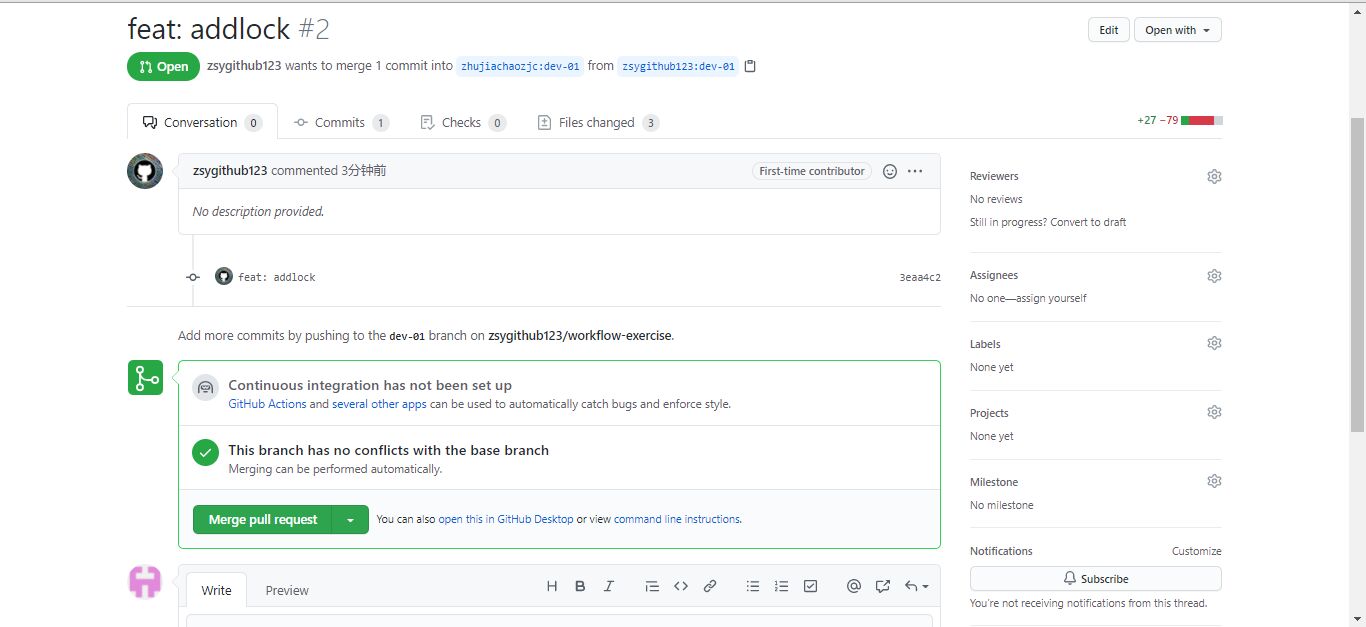
Task: Click the diff stat color bar
Action: coord(1202,121)
